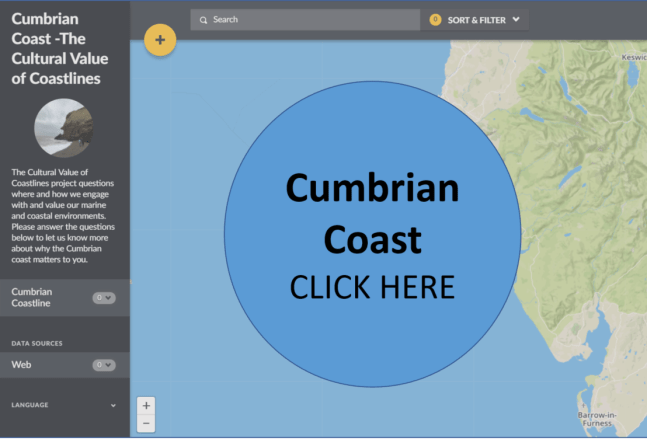
Task: Click the project description text
Action: (x=64, y=215)
